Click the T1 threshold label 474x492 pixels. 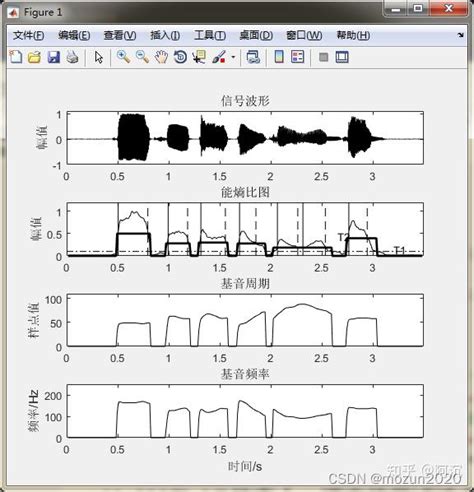pos(399,250)
